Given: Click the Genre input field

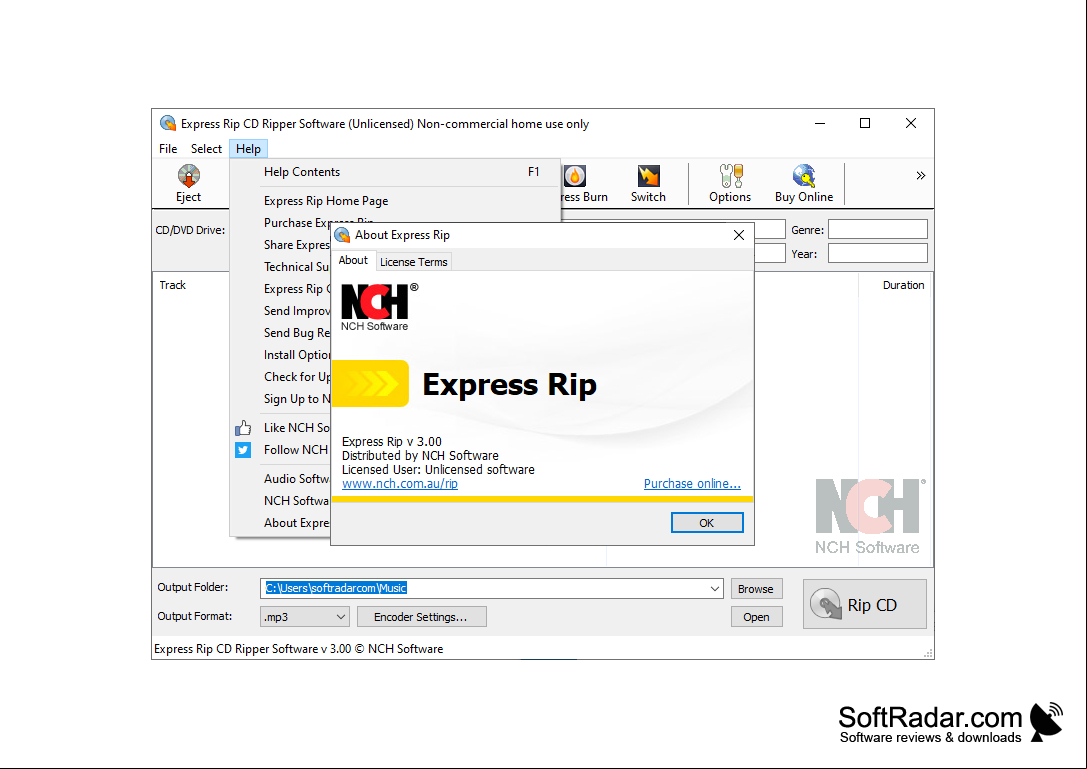Looking at the screenshot, I should coord(878,230).
